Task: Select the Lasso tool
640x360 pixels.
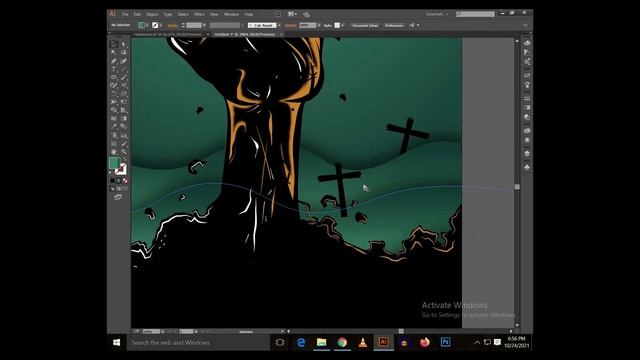Action: pyautogui.click(x=124, y=52)
